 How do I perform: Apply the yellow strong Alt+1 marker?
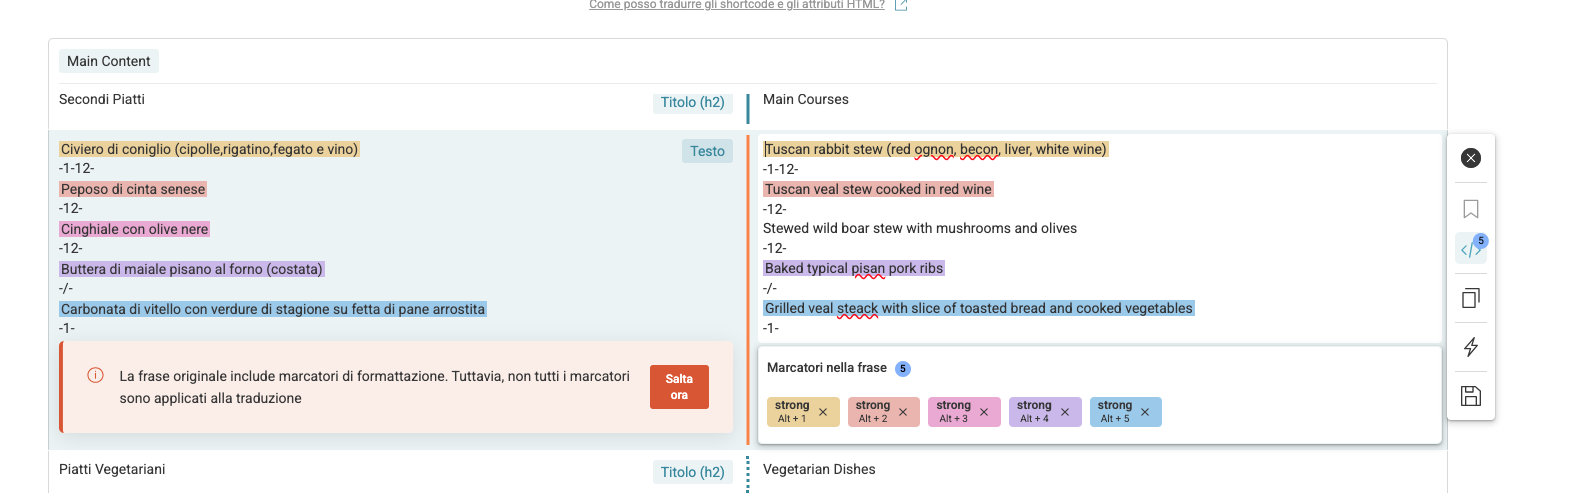791,412
